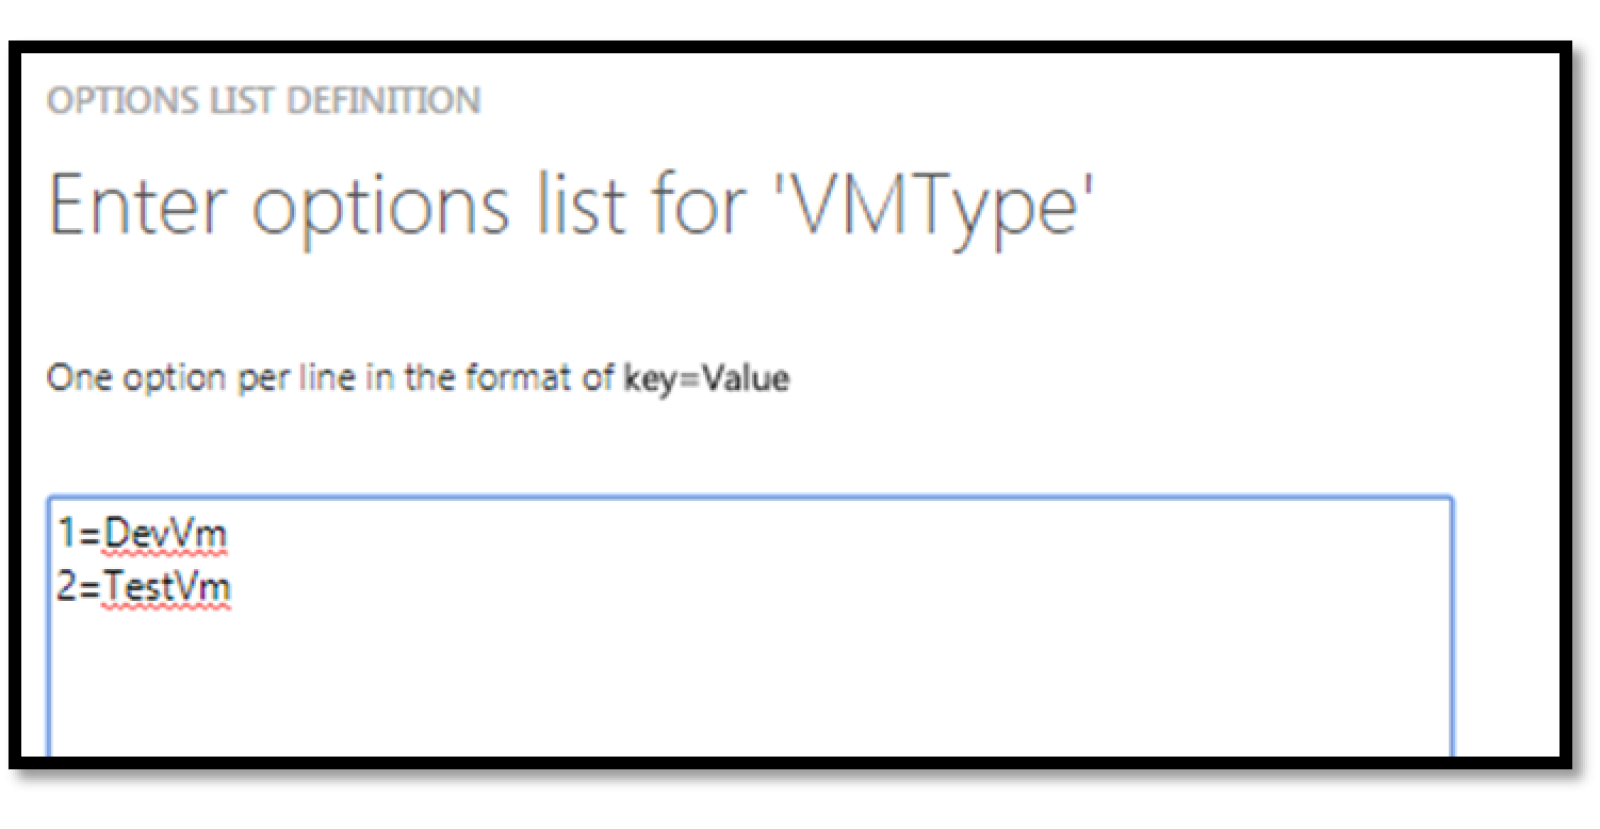The image size is (1600, 829).
Task: Click the word "format" in the instruction
Action: (518, 378)
